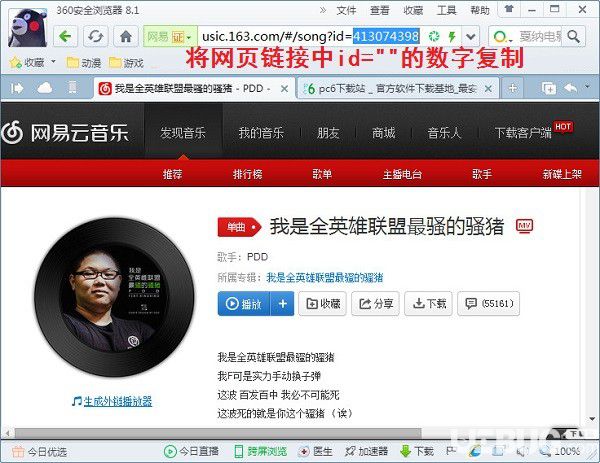The width and height of the screenshot is (600, 463).
Task: Open the 下载客户端 link
Action: coord(523,133)
